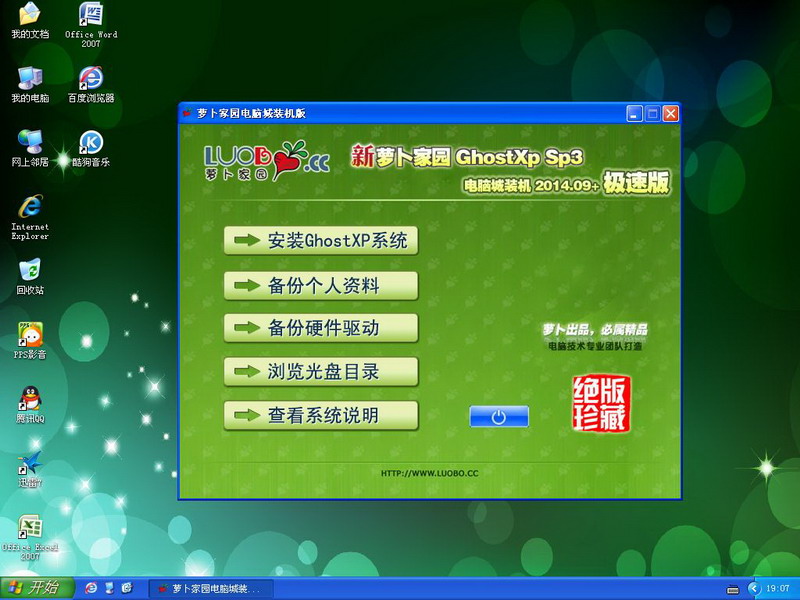Expand hidden tray icons arrow
Screen dimensions: 800x600
[754, 588]
